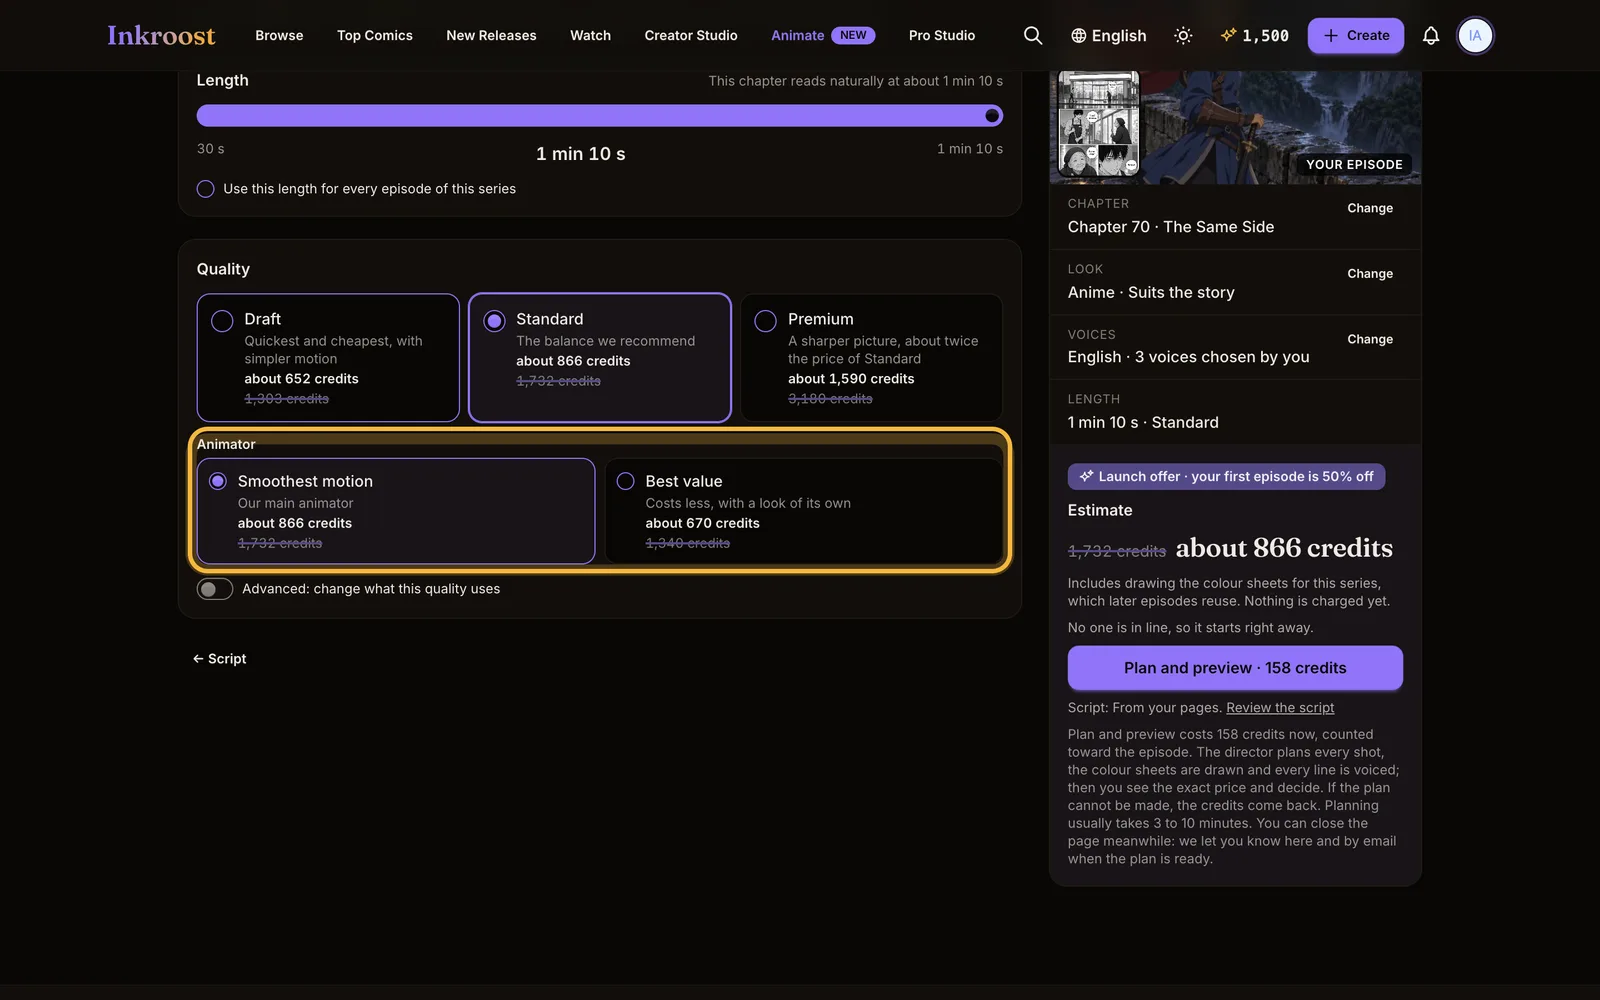
Task: Toggle the Advanced quality settings switch
Action: pos(215,589)
